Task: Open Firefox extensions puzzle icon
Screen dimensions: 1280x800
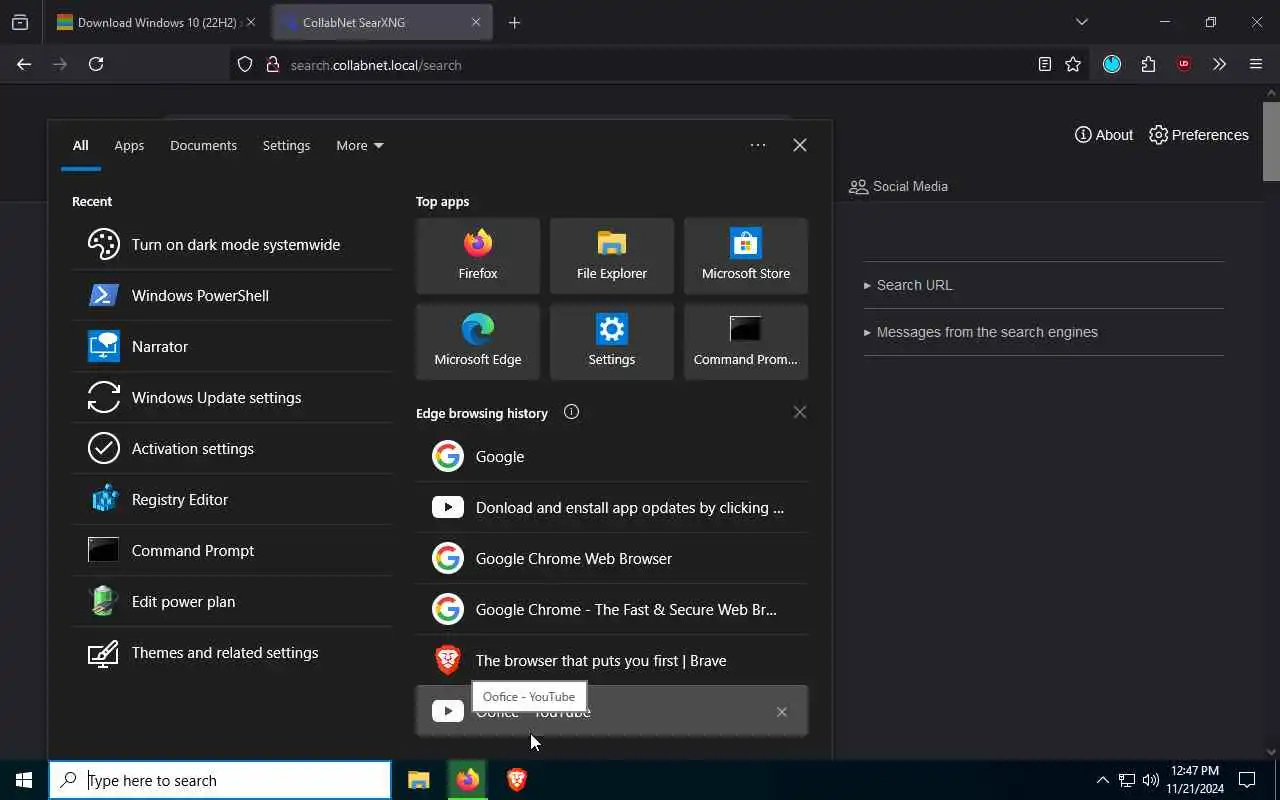Action: (x=1148, y=64)
